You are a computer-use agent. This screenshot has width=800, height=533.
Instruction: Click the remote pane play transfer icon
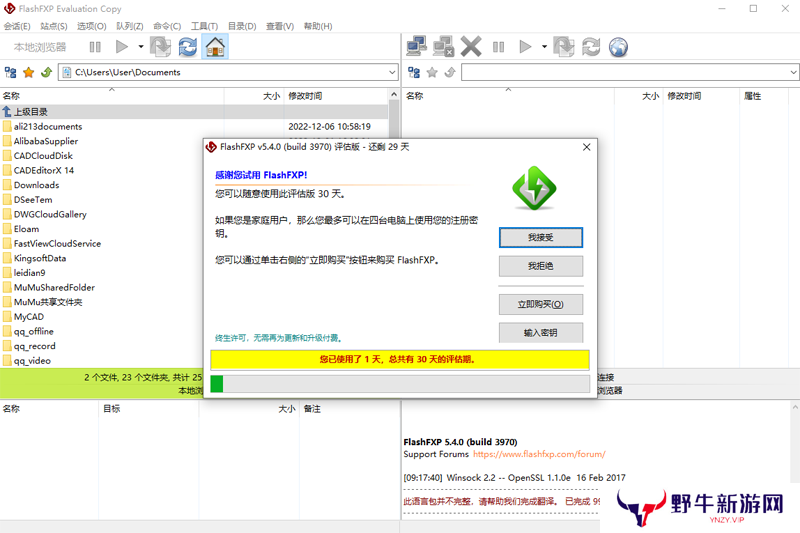[x=525, y=47]
